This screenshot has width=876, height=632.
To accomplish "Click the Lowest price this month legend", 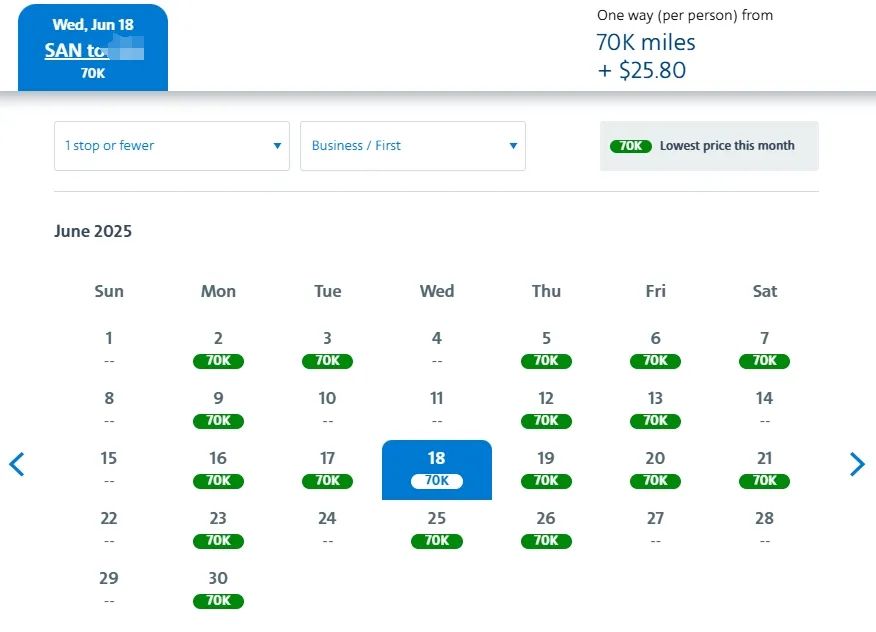I will 709,146.
